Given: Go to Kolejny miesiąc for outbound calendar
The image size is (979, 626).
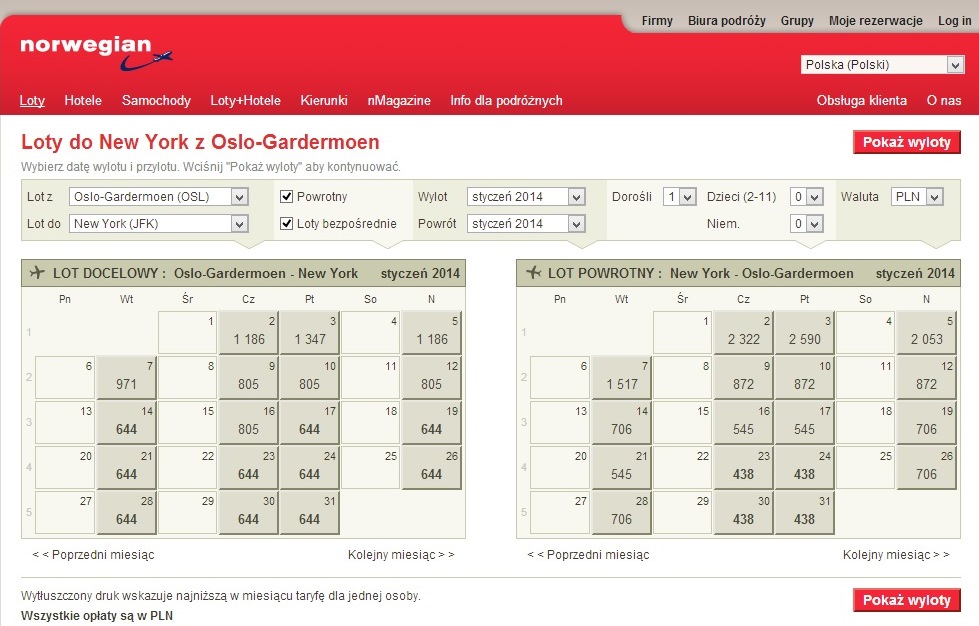Looking at the screenshot, I should click(401, 554).
